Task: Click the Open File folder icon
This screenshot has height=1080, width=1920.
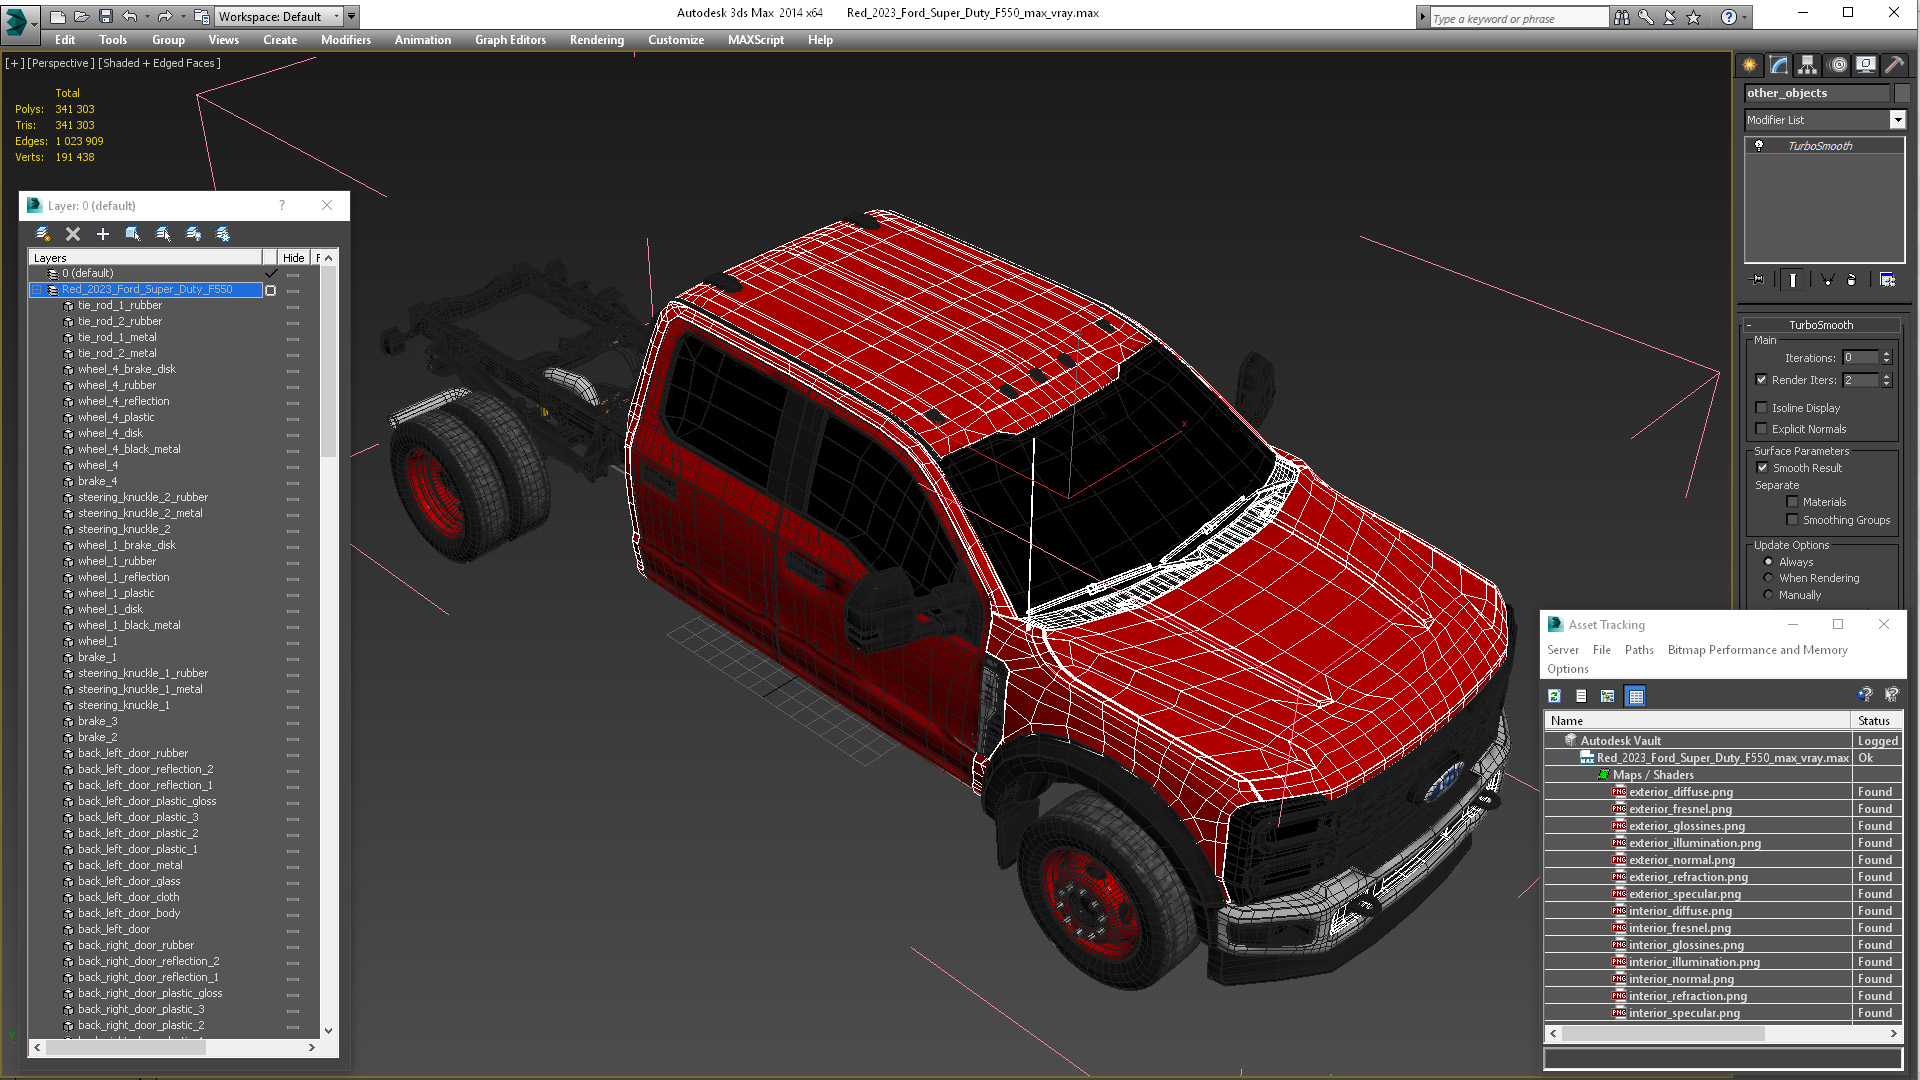Action: coord(81,17)
